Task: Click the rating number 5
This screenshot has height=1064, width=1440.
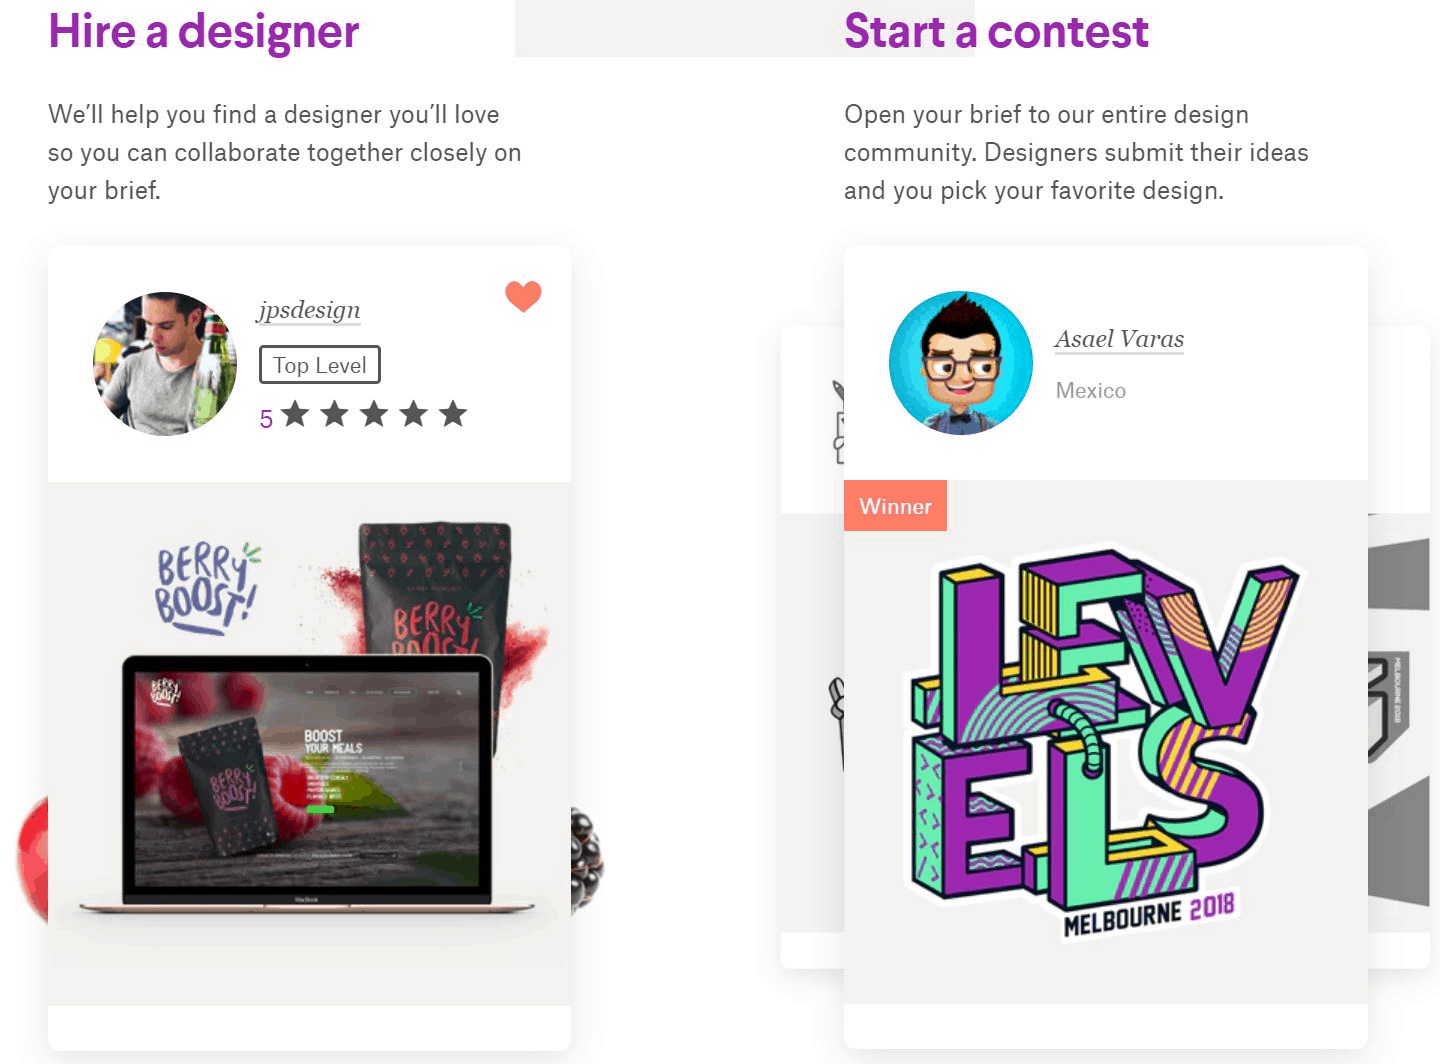Action: coord(266,419)
